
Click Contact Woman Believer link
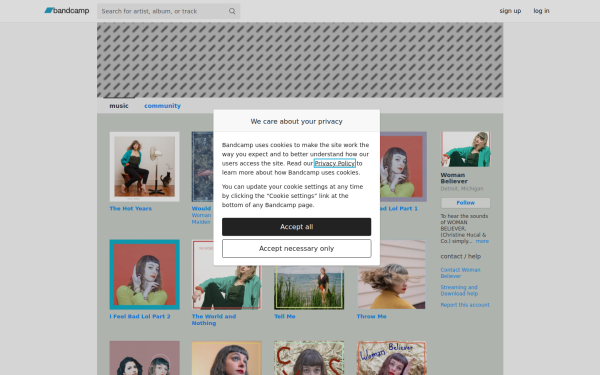coord(460,273)
